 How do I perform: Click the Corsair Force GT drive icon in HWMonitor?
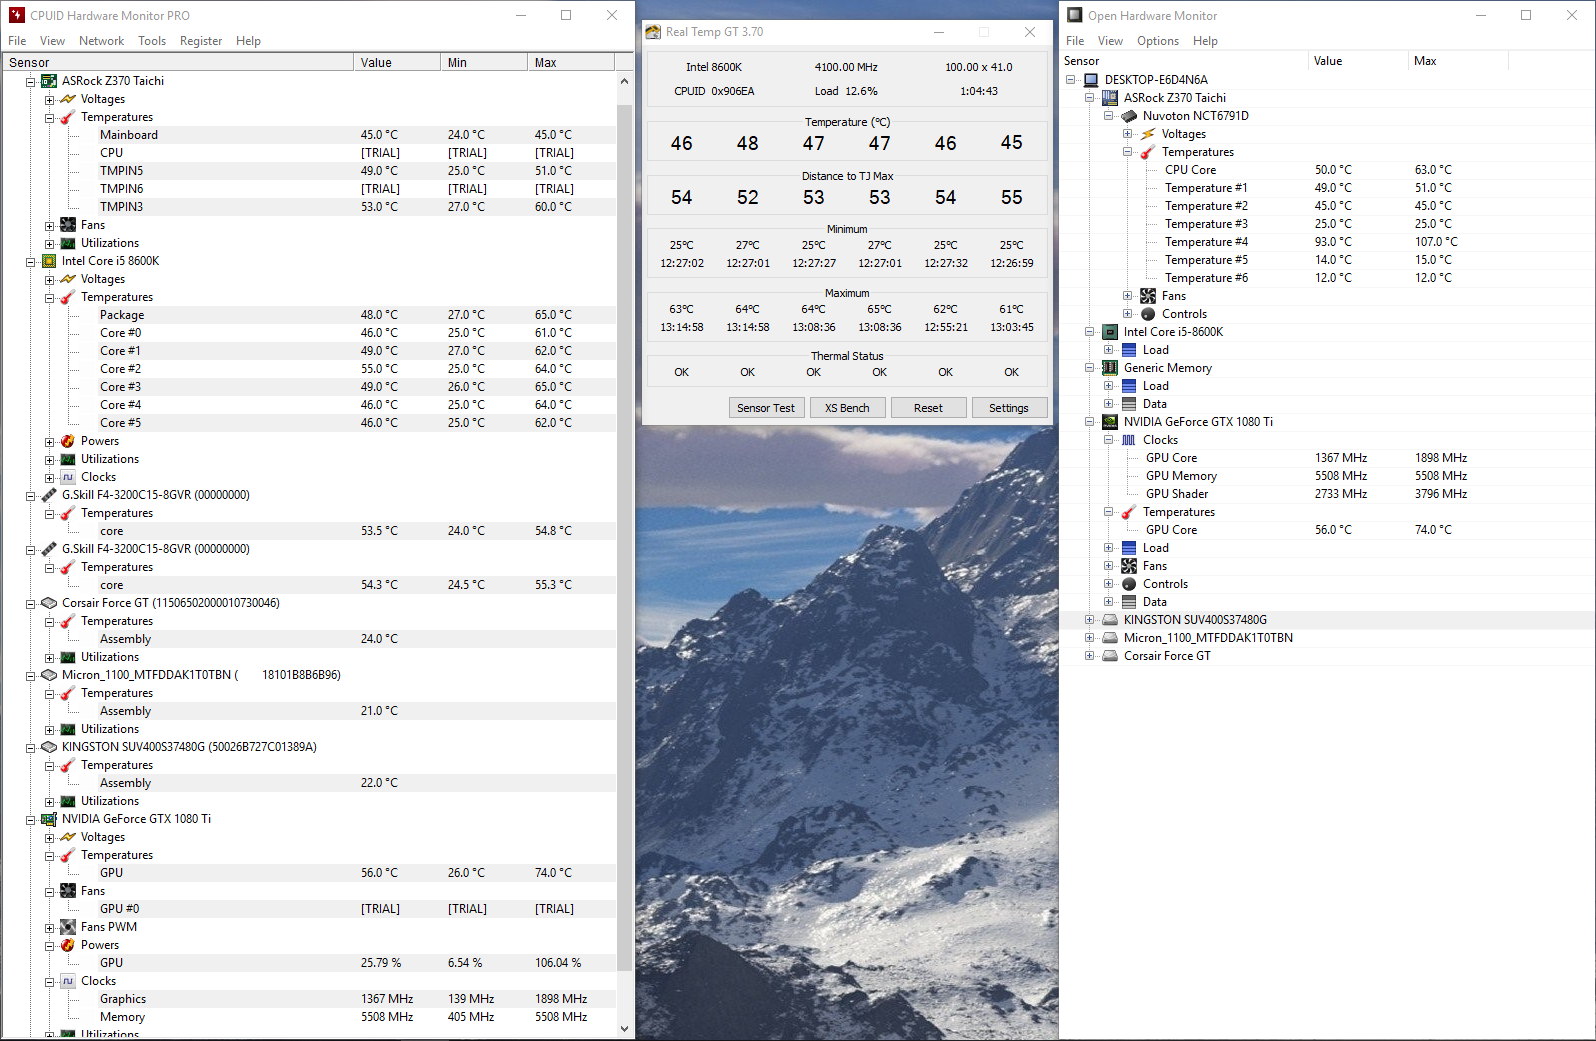coord(49,603)
